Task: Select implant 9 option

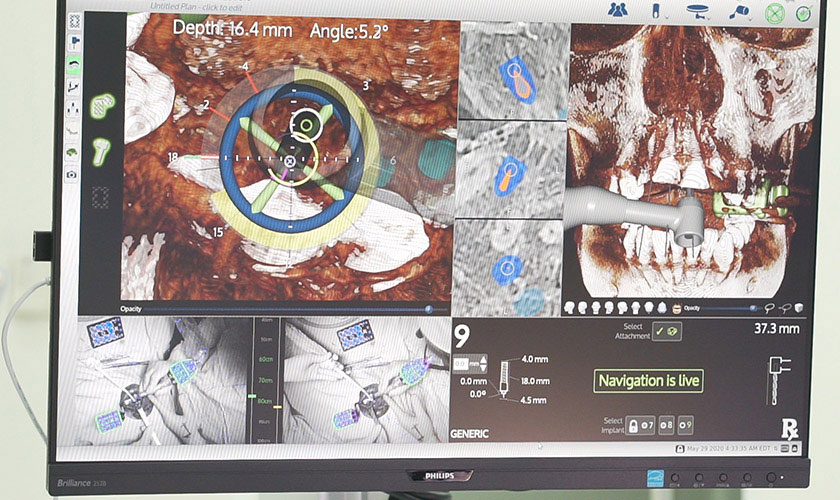Action: coord(687,427)
